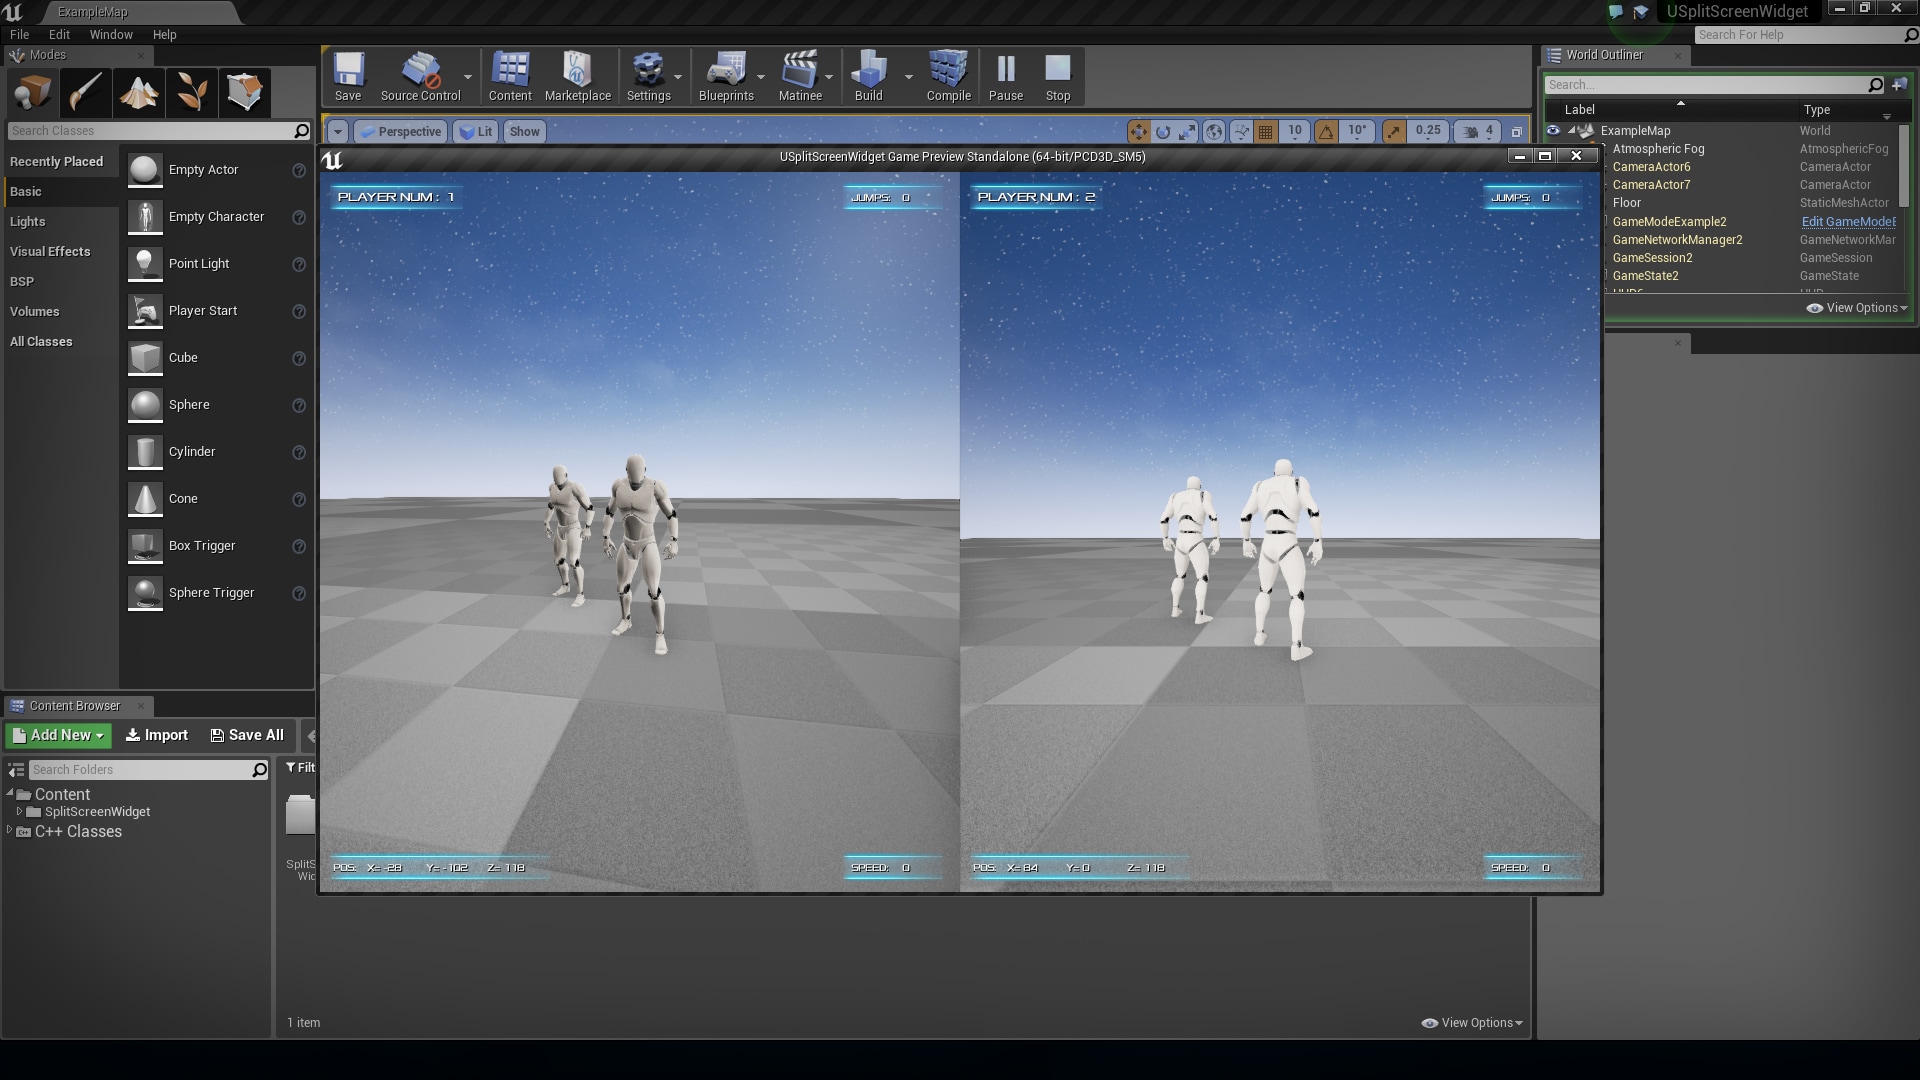Click the Edit GameMode link
1920x1080 pixels.
pos(1848,222)
